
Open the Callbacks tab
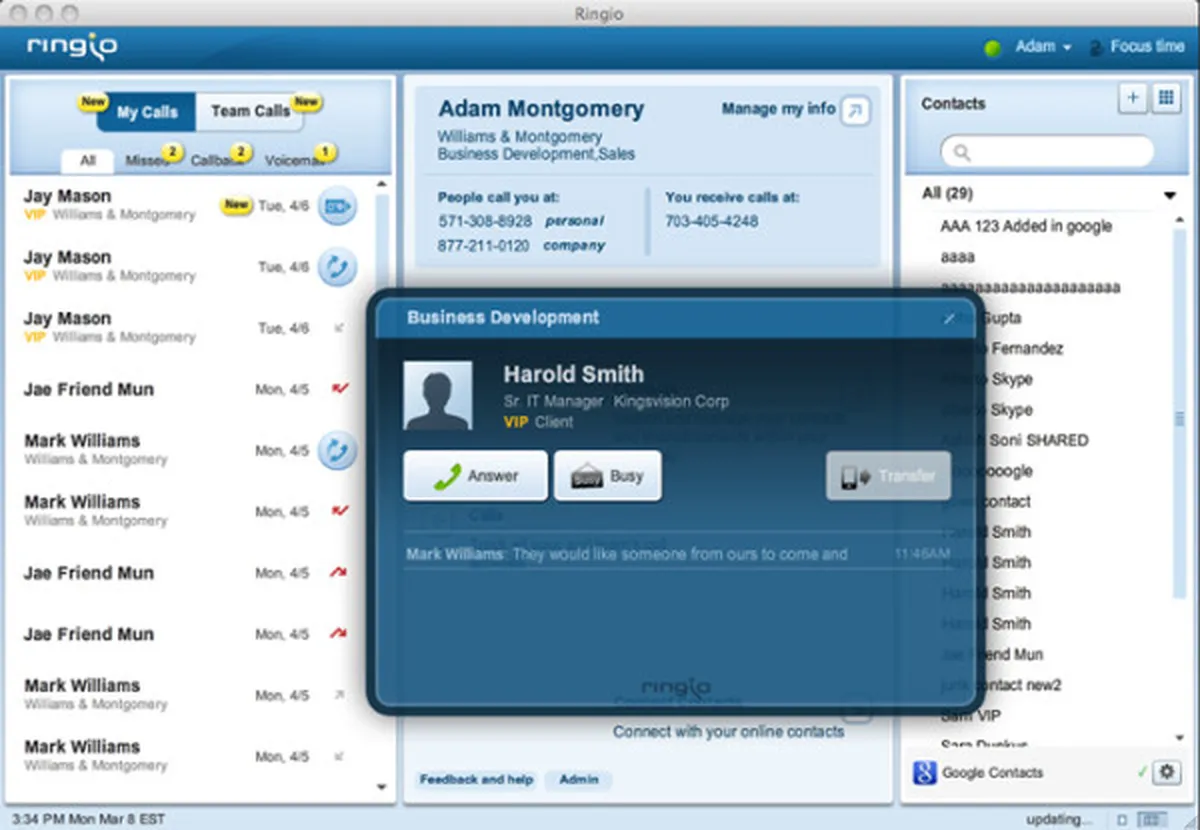point(216,160)
